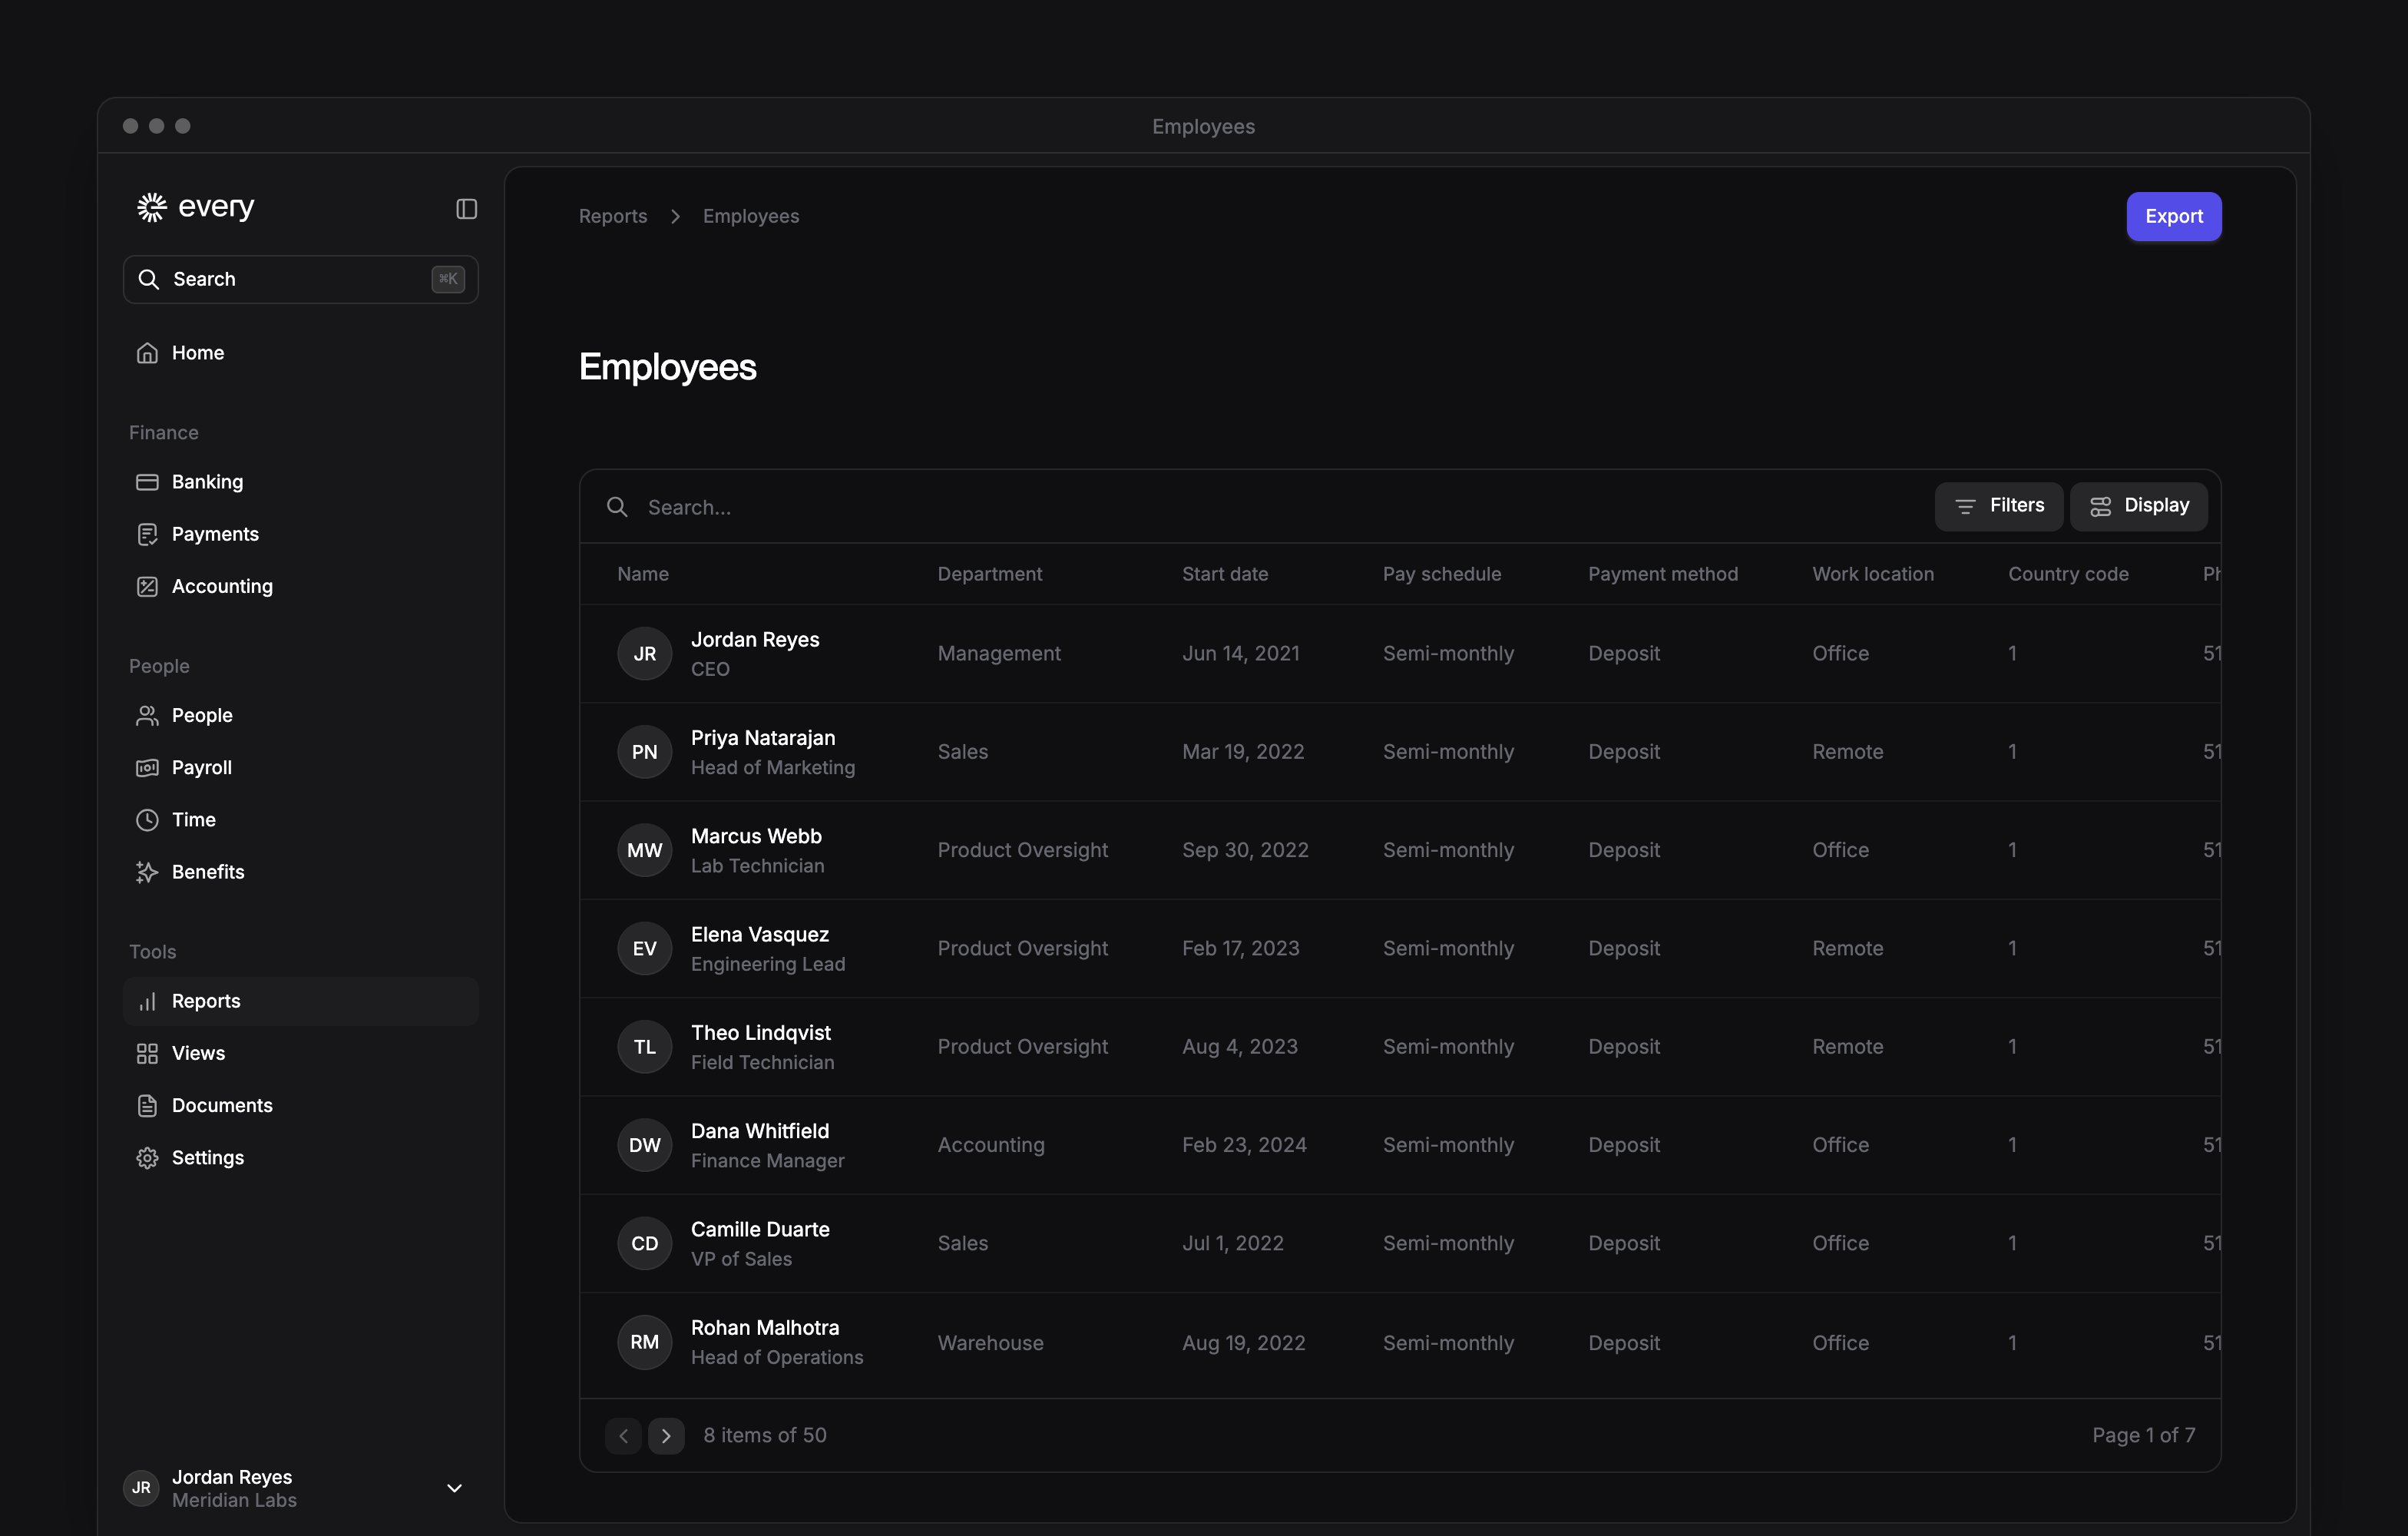Viewport: 2408px width, 1536px height.
Task: Click the People users icon
Action: [147, 715]
